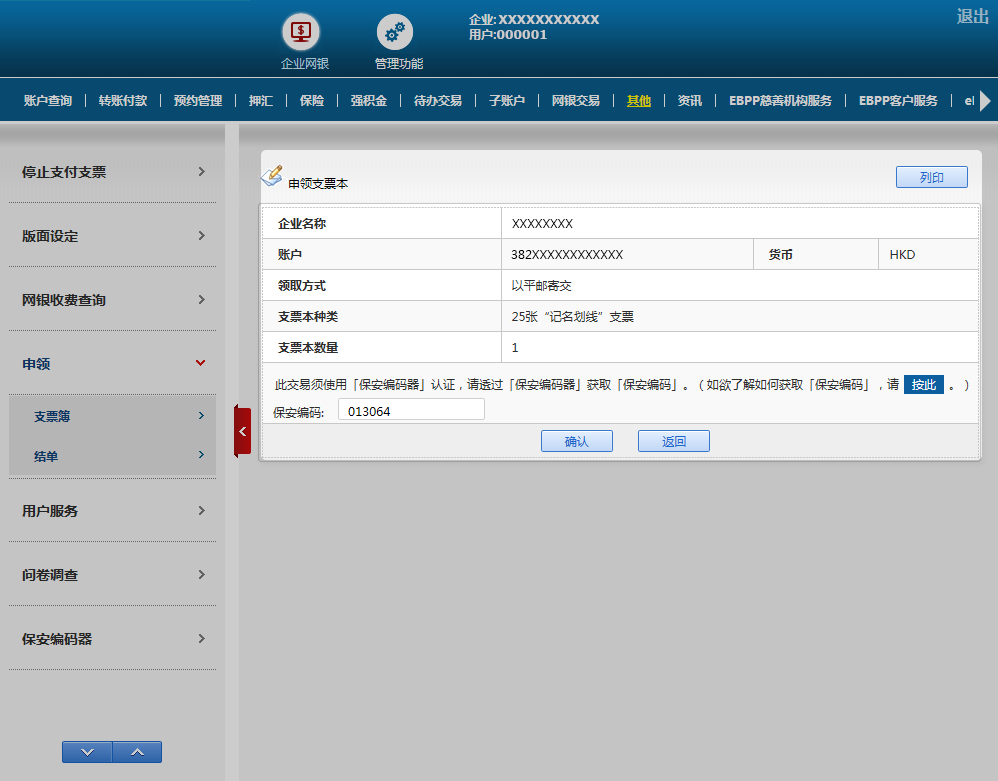Expand the 版面设定 sidebar section
The image size is (998, 781).
pos(112,236)
